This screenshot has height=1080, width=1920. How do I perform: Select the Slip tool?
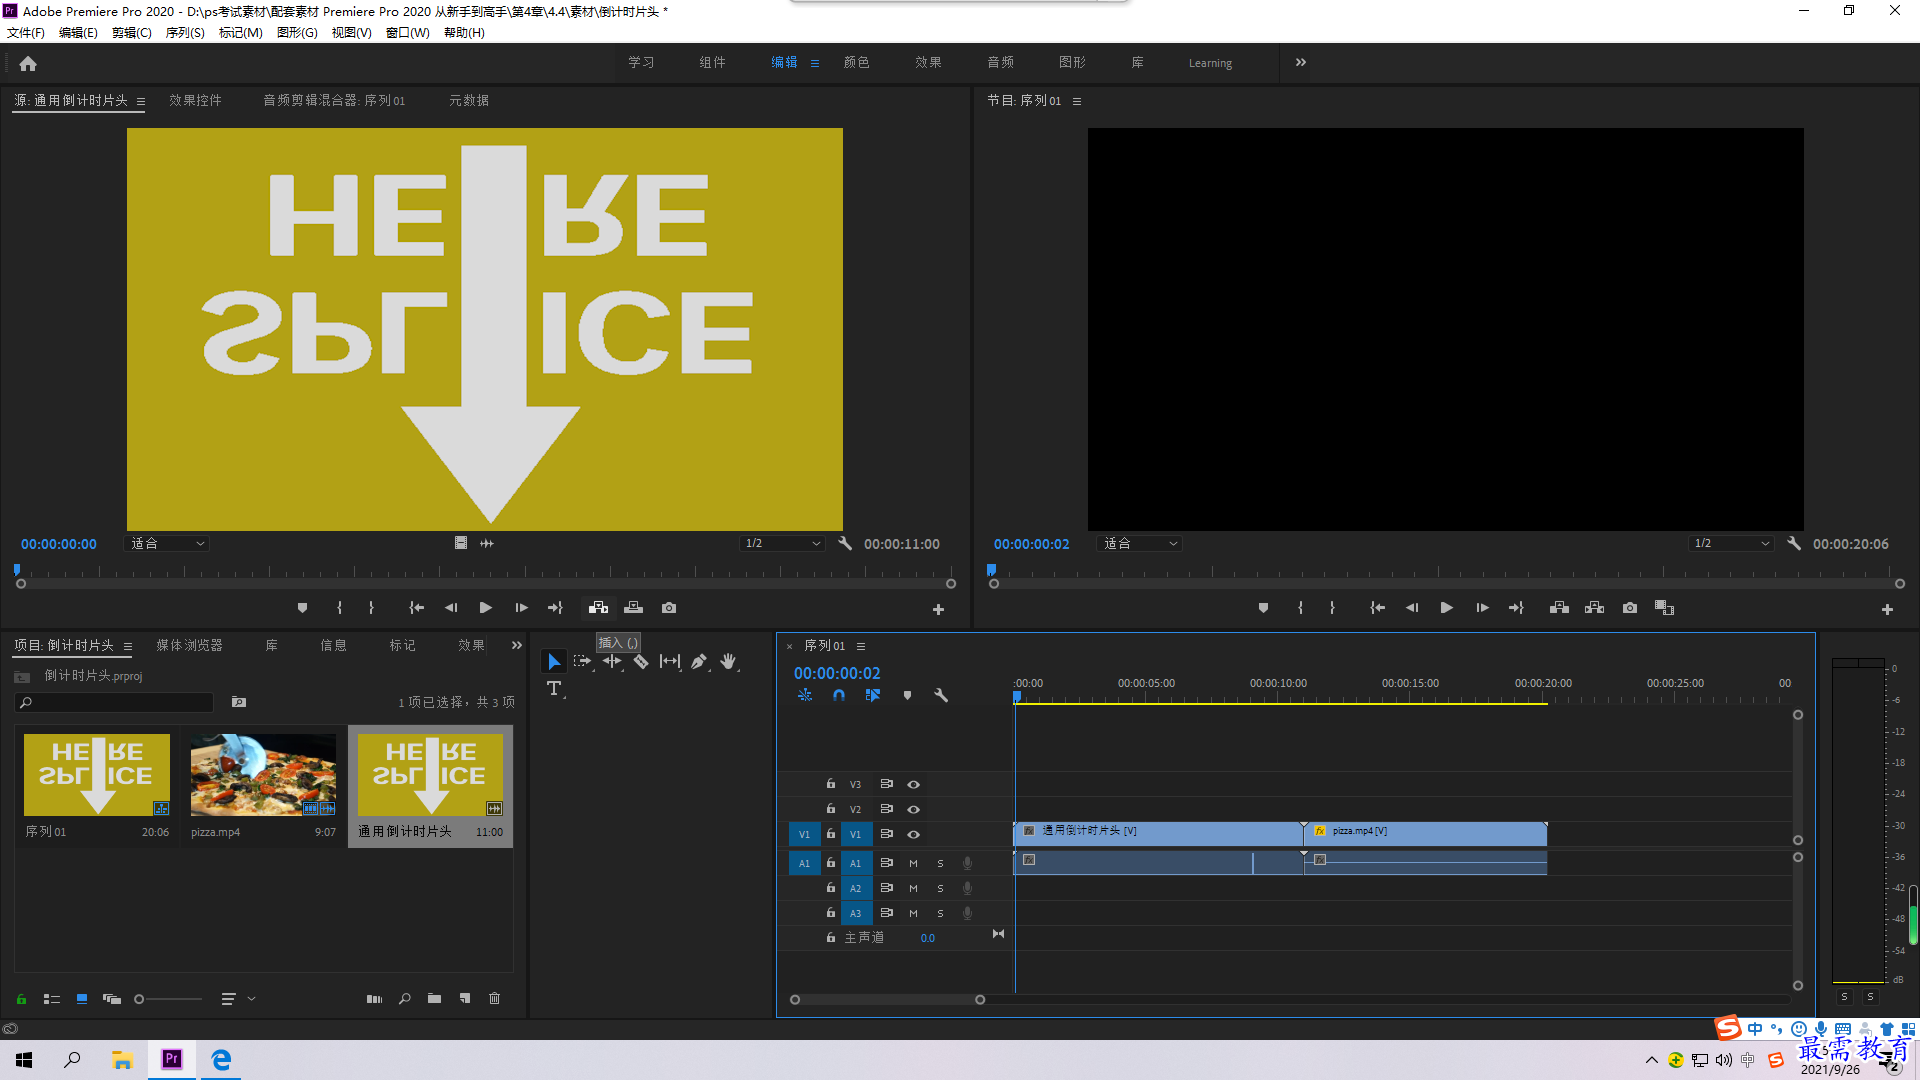[670, 661]
